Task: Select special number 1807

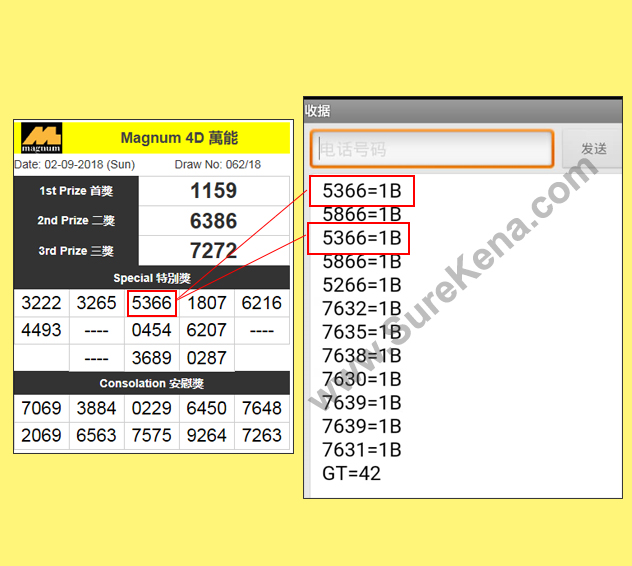Action: click(x=207, y=303)
